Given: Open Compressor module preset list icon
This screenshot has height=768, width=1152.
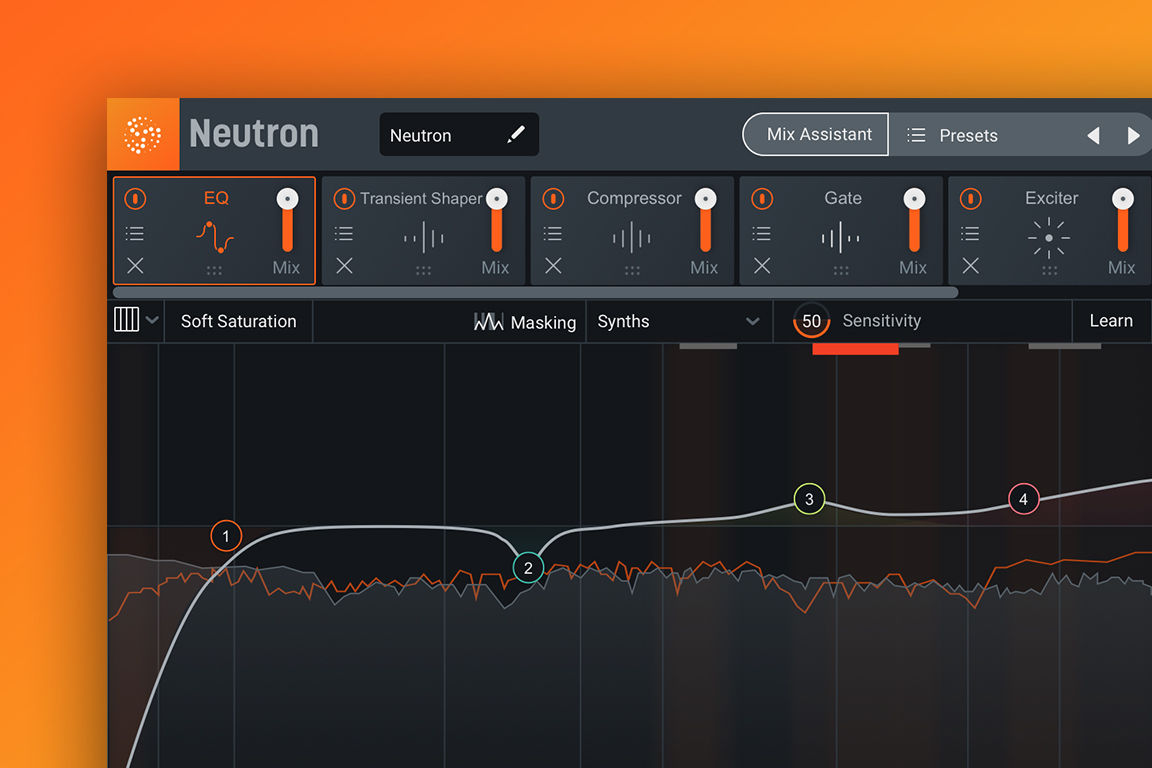Looking at the screenshot, I should [552, 234].
